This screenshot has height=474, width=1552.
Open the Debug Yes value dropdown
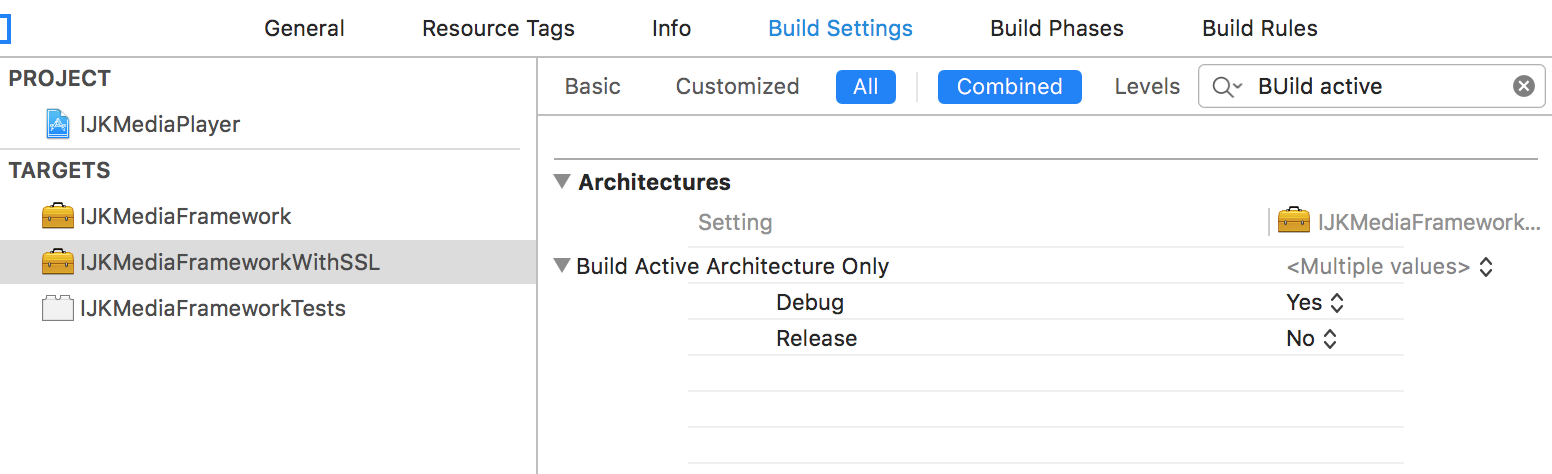click(x=1315, y=302)
